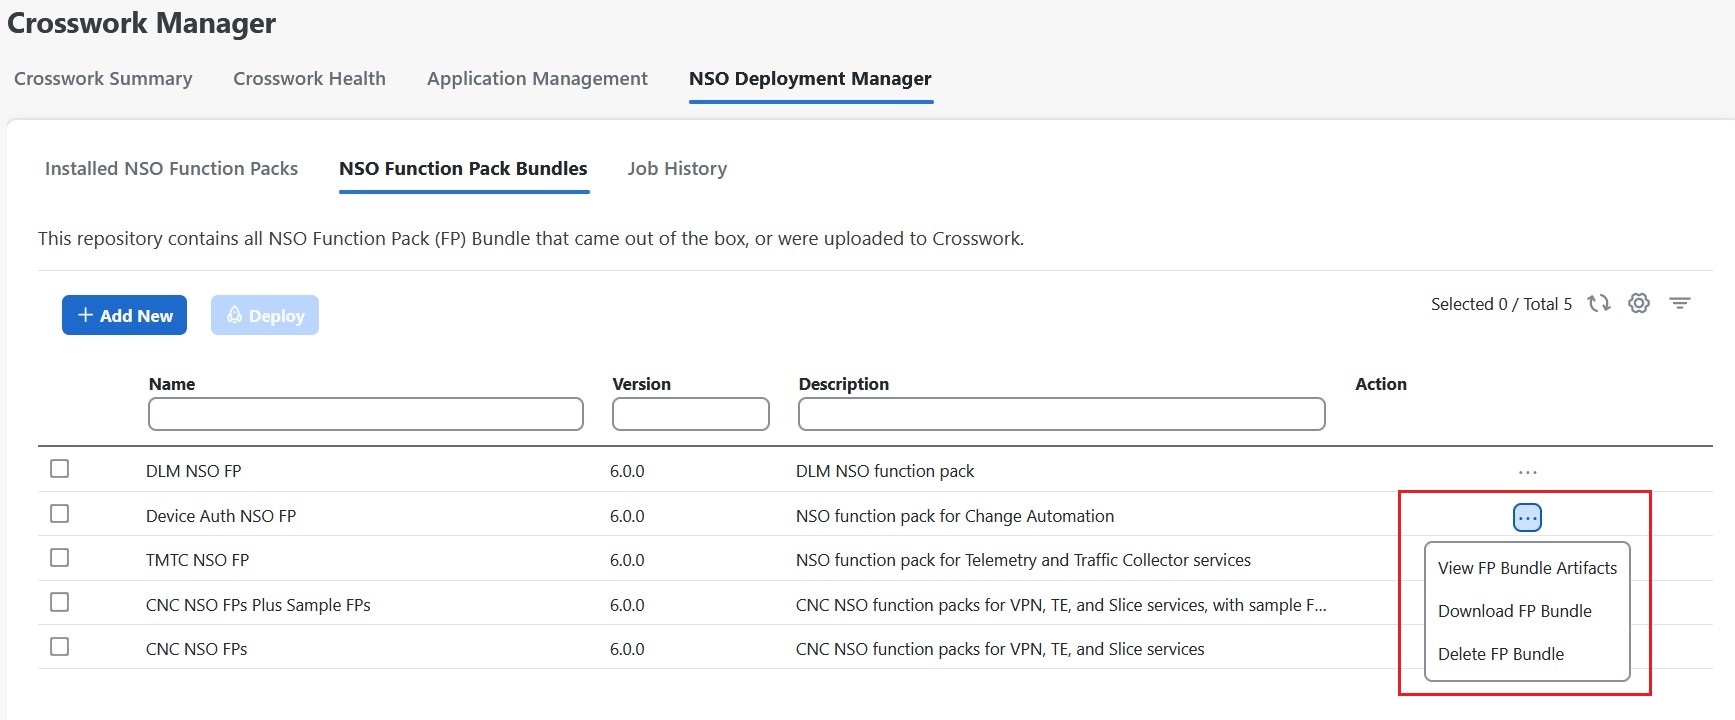Select checkbox for DLM NSO FP
Screen dimensions: 1735x720
pos(60,469)
